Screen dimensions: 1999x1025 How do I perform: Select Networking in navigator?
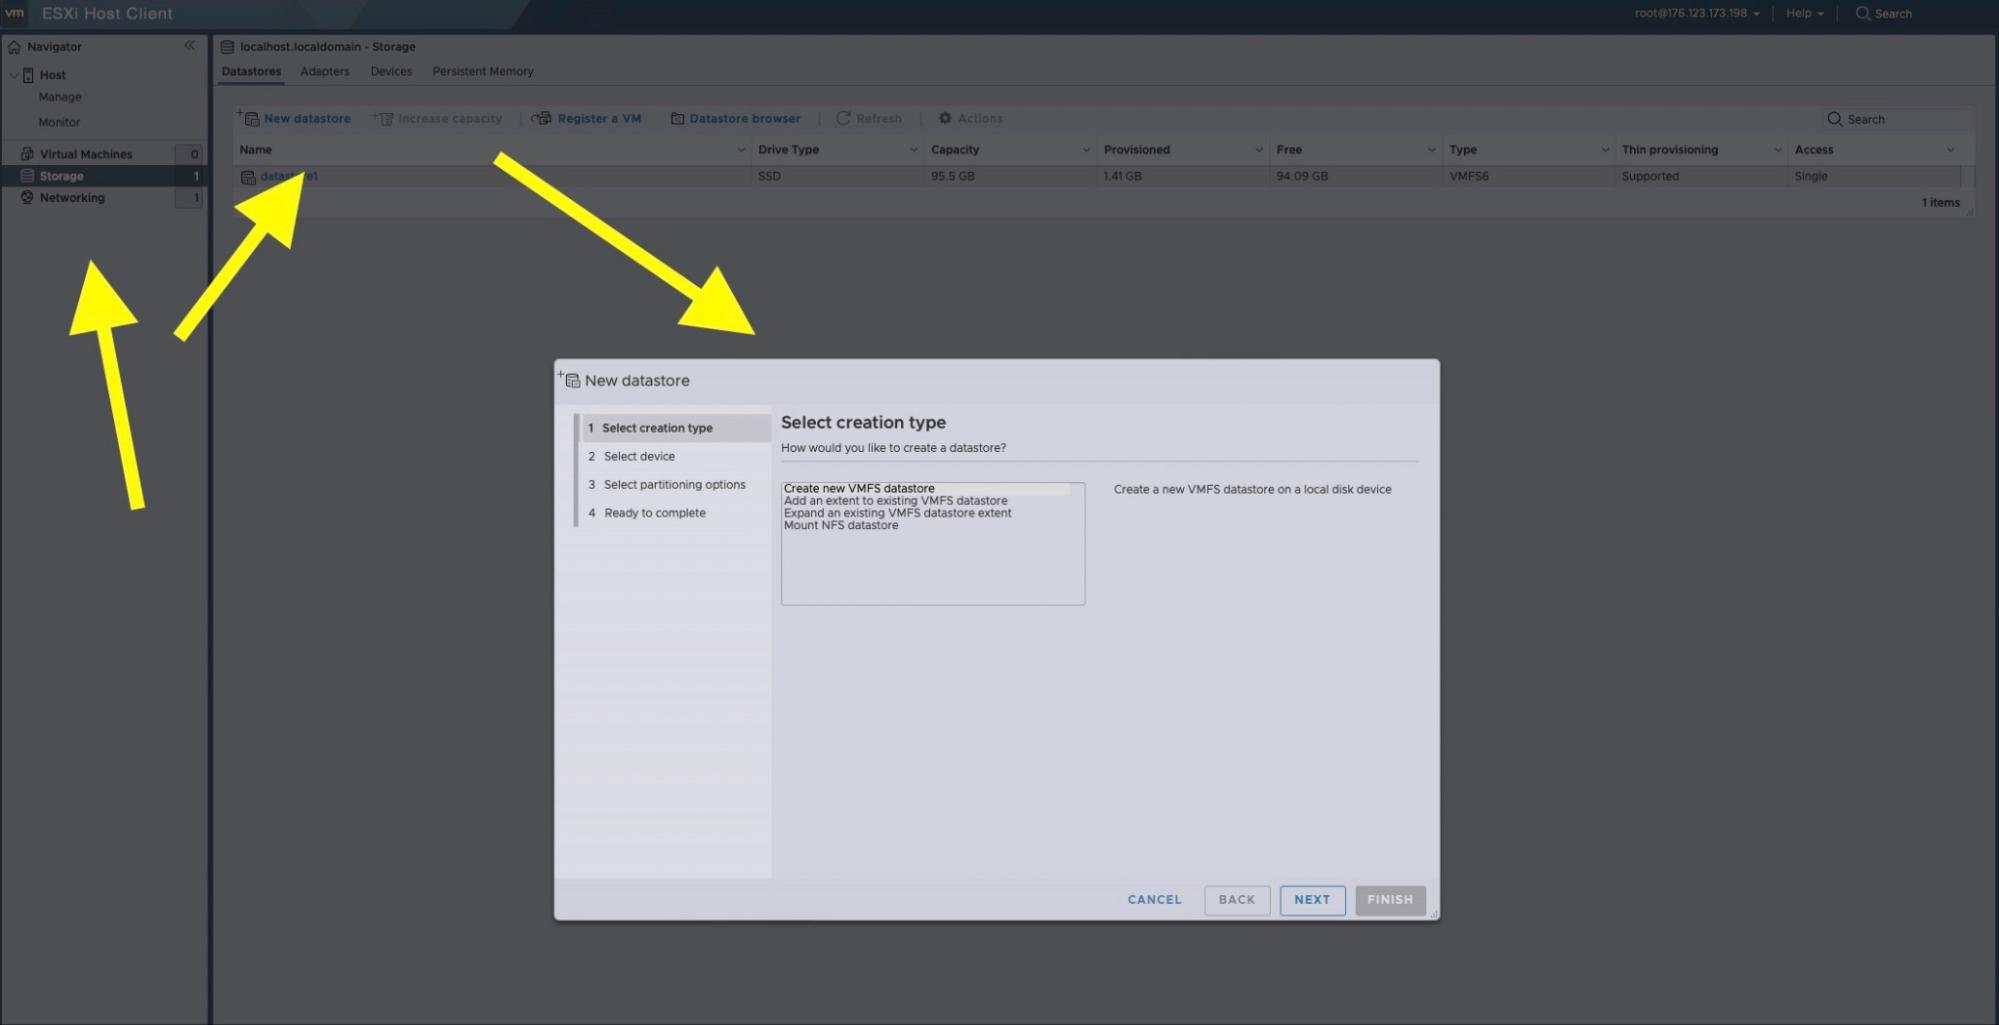72,198
